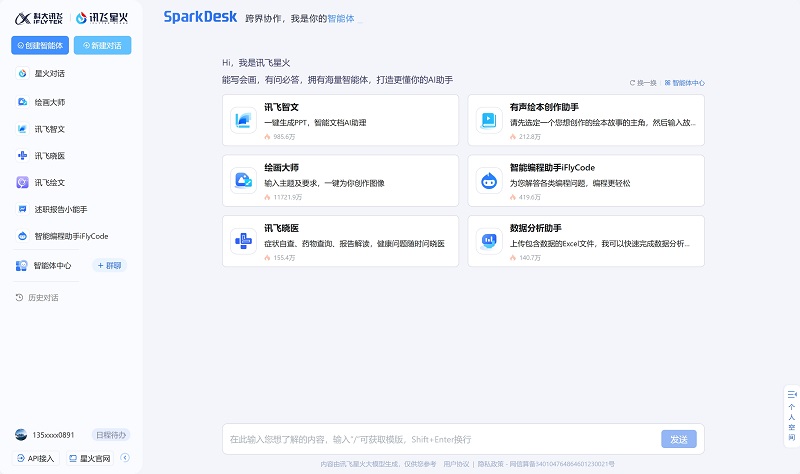800x474 pixels.
Task: Open the 智能体中心 link above the cards
Action: (x=685, y=83)
